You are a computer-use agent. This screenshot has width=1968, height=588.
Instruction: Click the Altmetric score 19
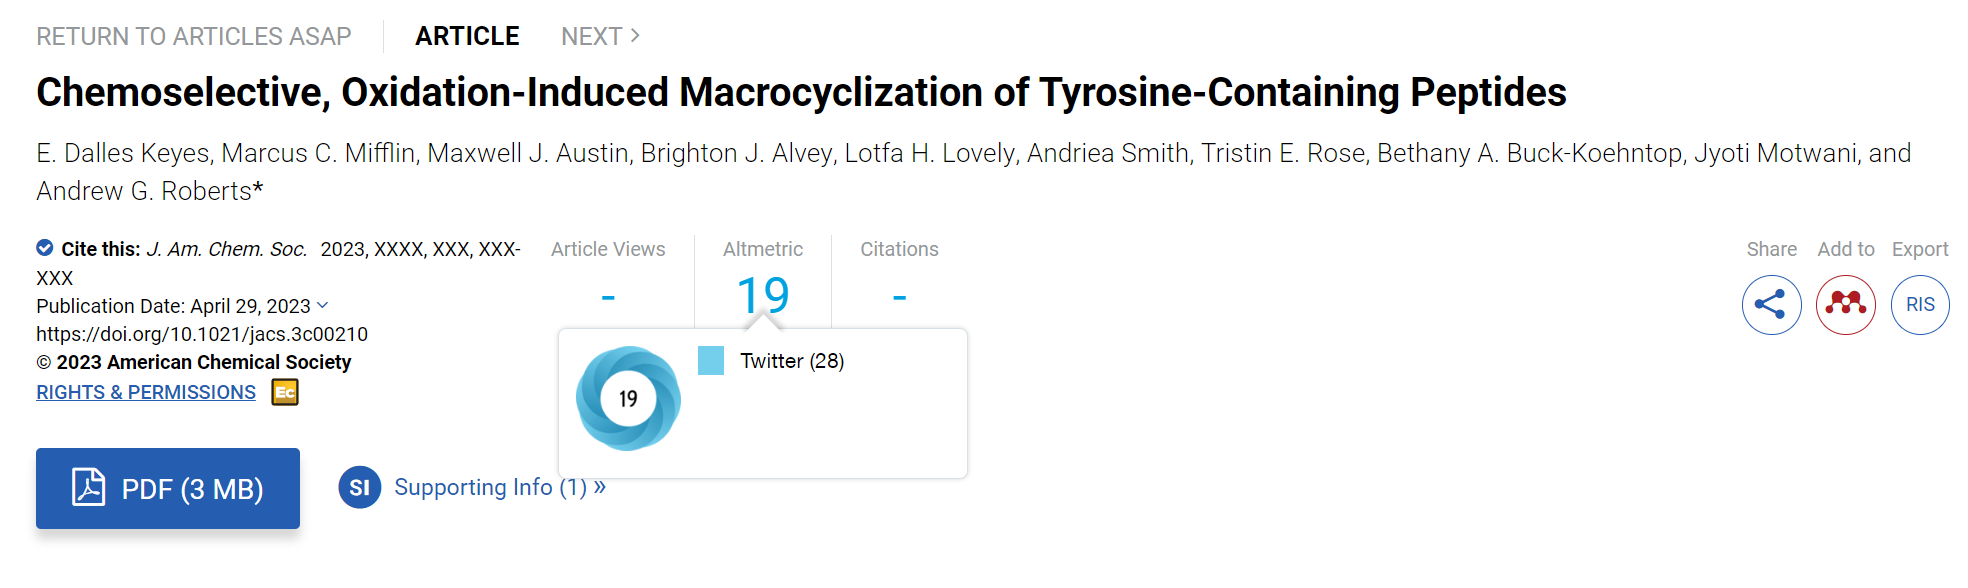(763, 295)
